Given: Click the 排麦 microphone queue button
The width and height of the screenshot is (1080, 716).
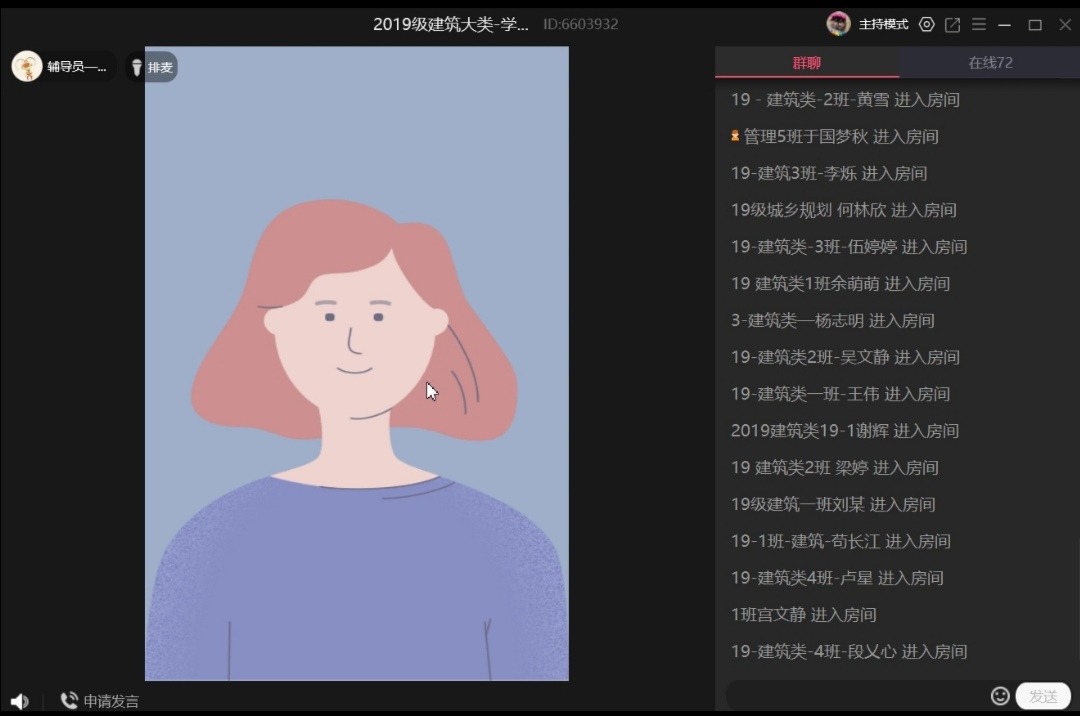Looking at the screenshot, I should (152, 67).
